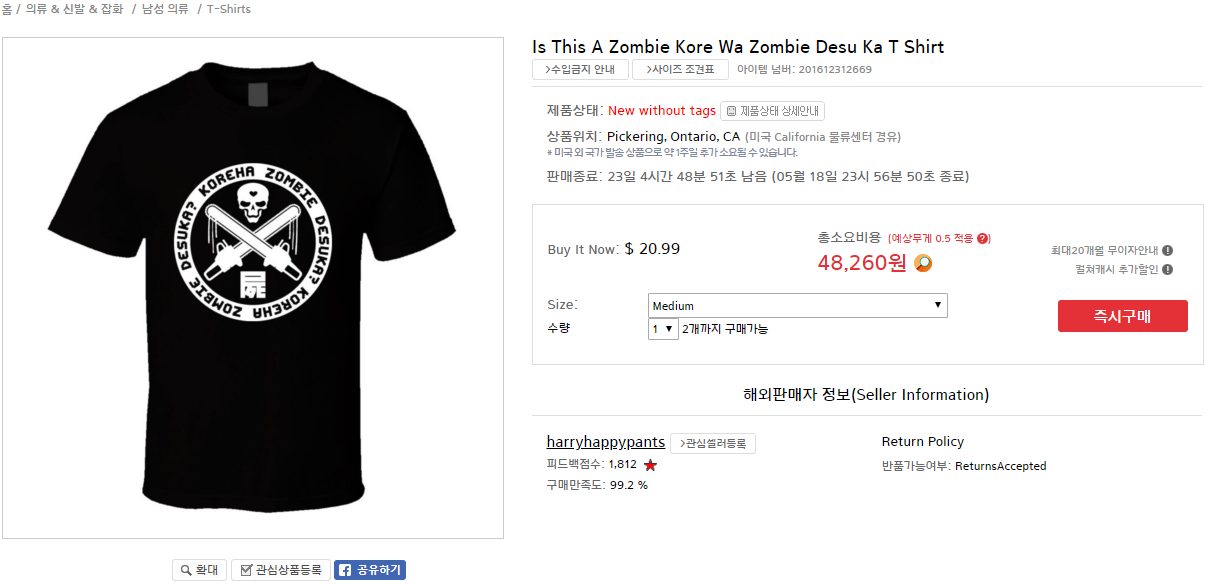Image resolution: width=1205 pixels, height=586 pixels.
Task: Open the 수량 quantity dropdown
Action: [x=663, y=329]
